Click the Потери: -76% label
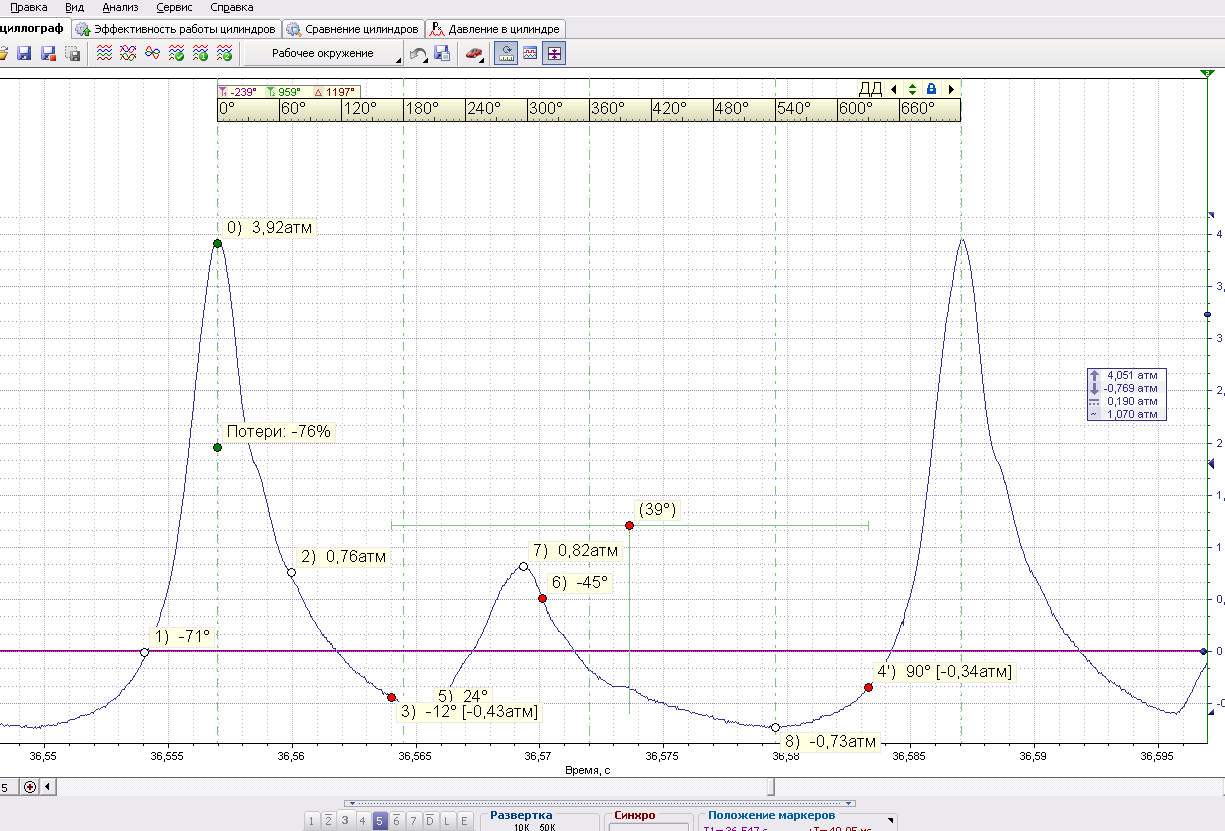Viewport: 1225px width, 831px height. (x=279, y=432)
